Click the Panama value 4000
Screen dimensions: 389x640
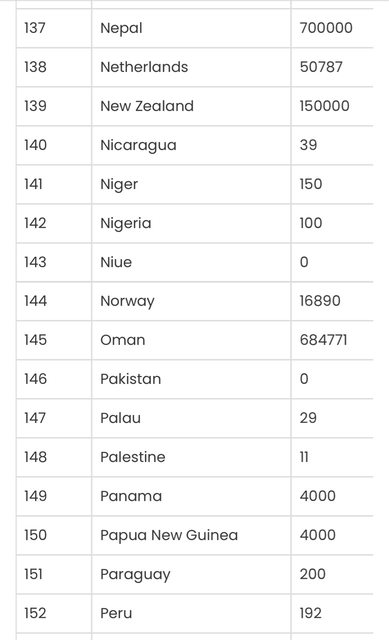tap(318, 496)
